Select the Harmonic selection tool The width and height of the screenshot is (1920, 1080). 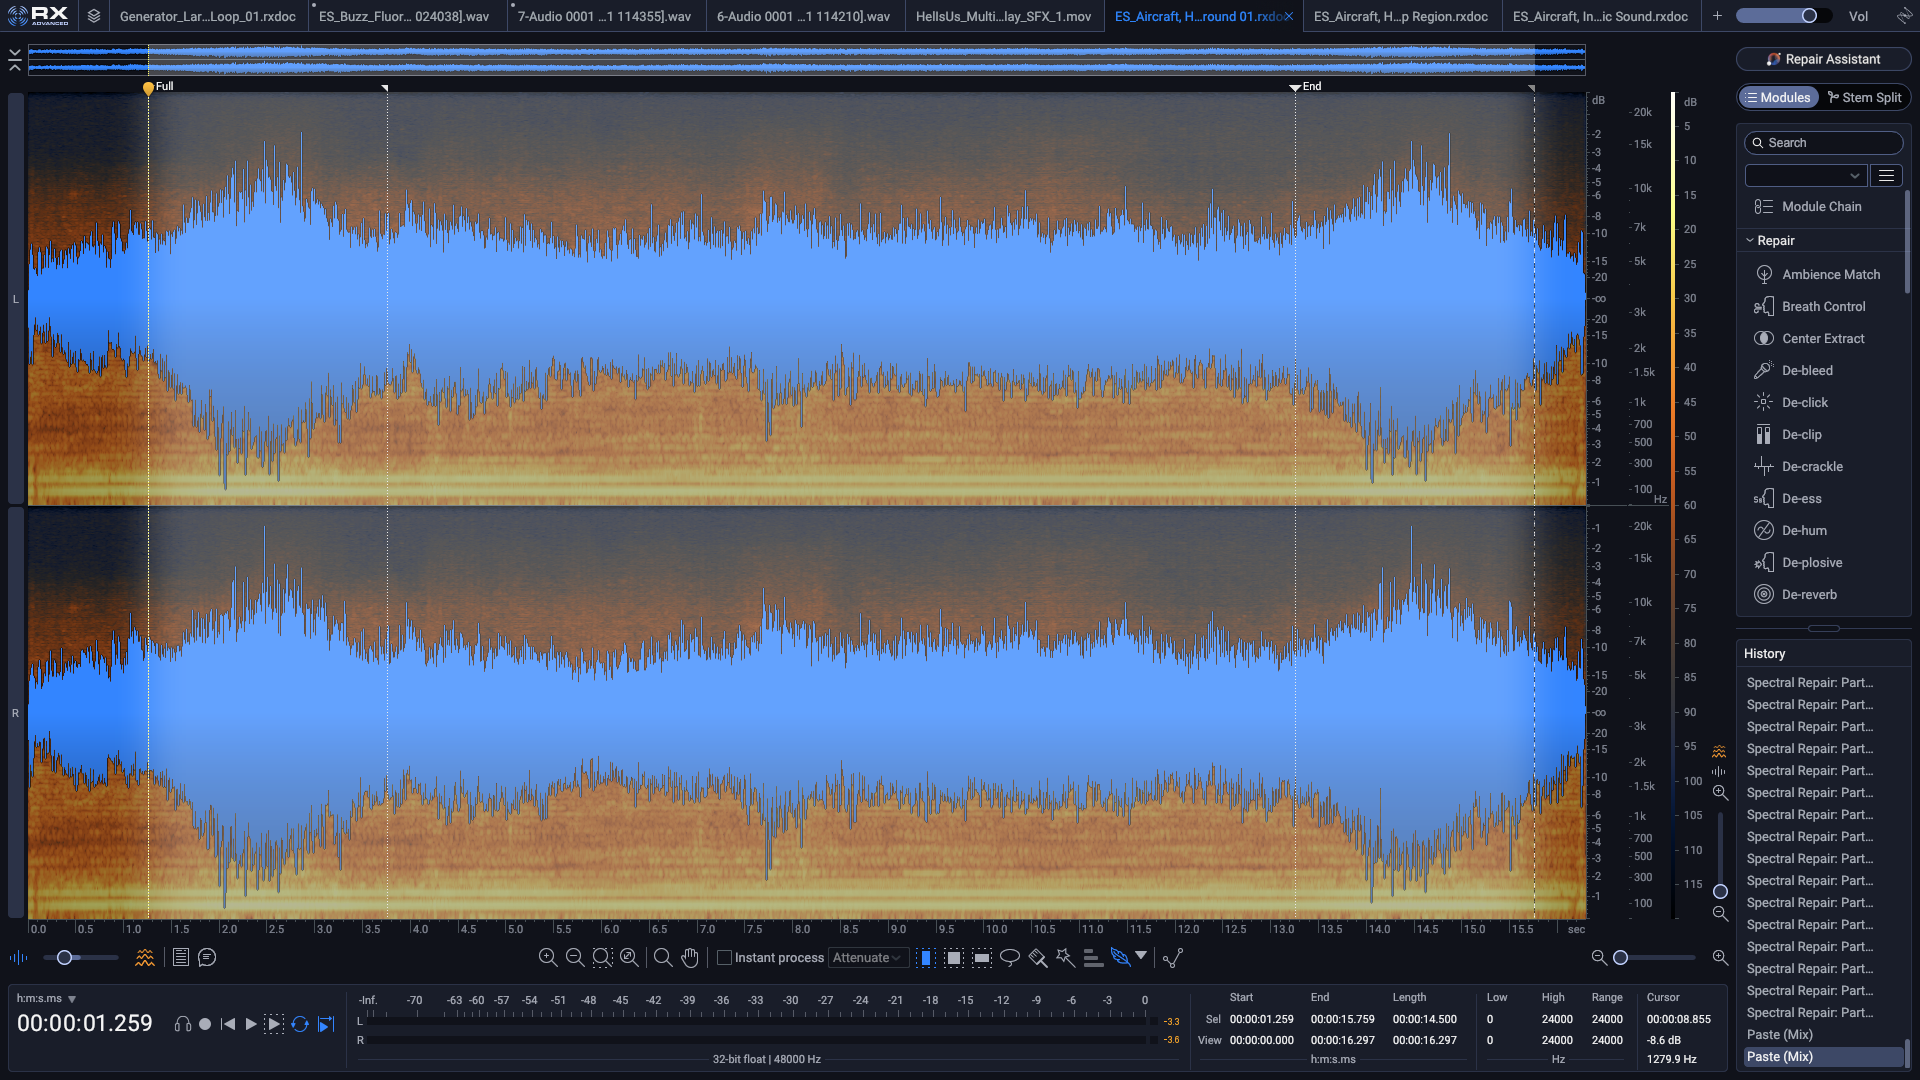coord(1093,958)
